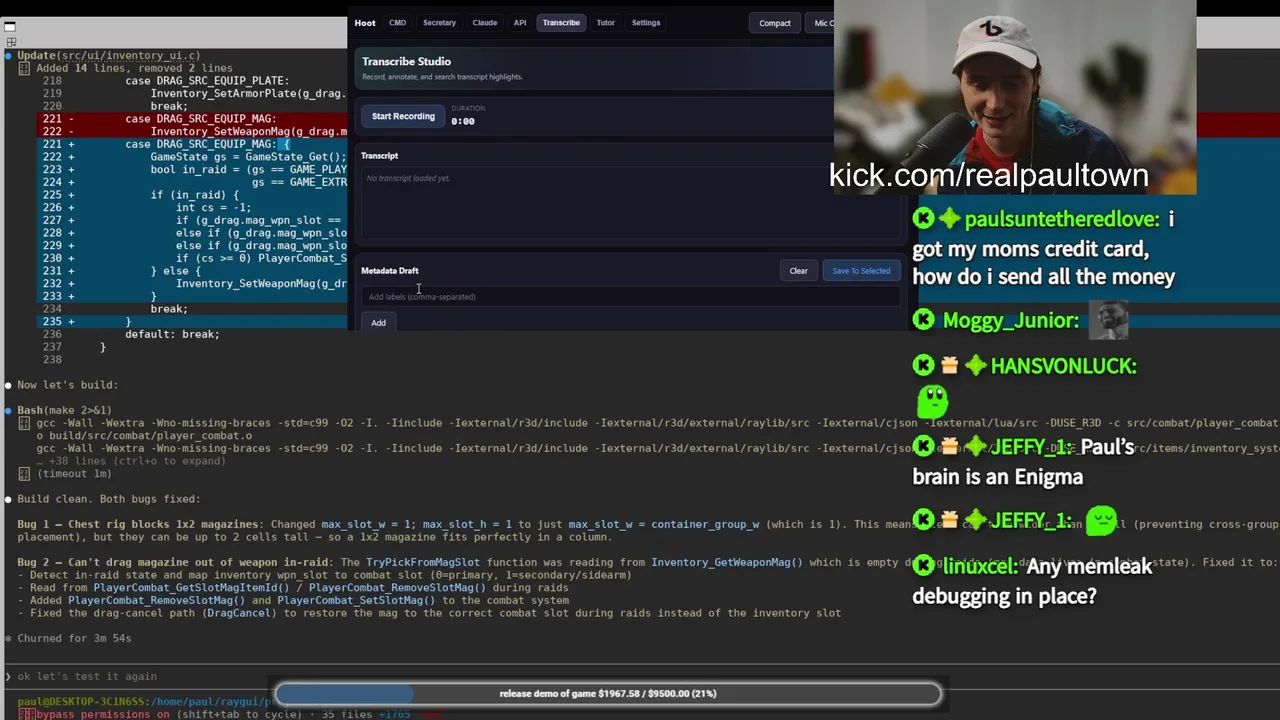Click 'default: break;' on line 236
1280x720 pixels.
[x=172, y=334]
